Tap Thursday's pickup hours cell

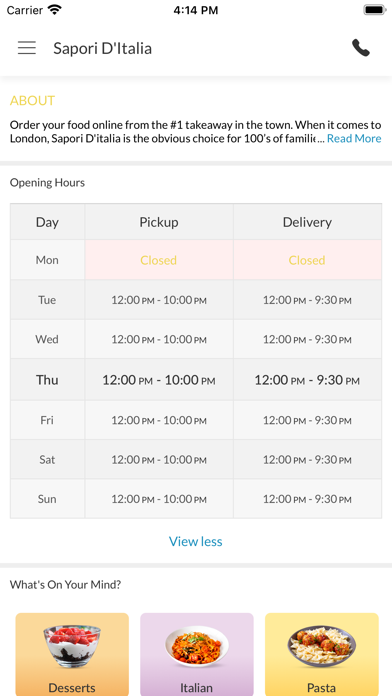(x=159, y=380)
